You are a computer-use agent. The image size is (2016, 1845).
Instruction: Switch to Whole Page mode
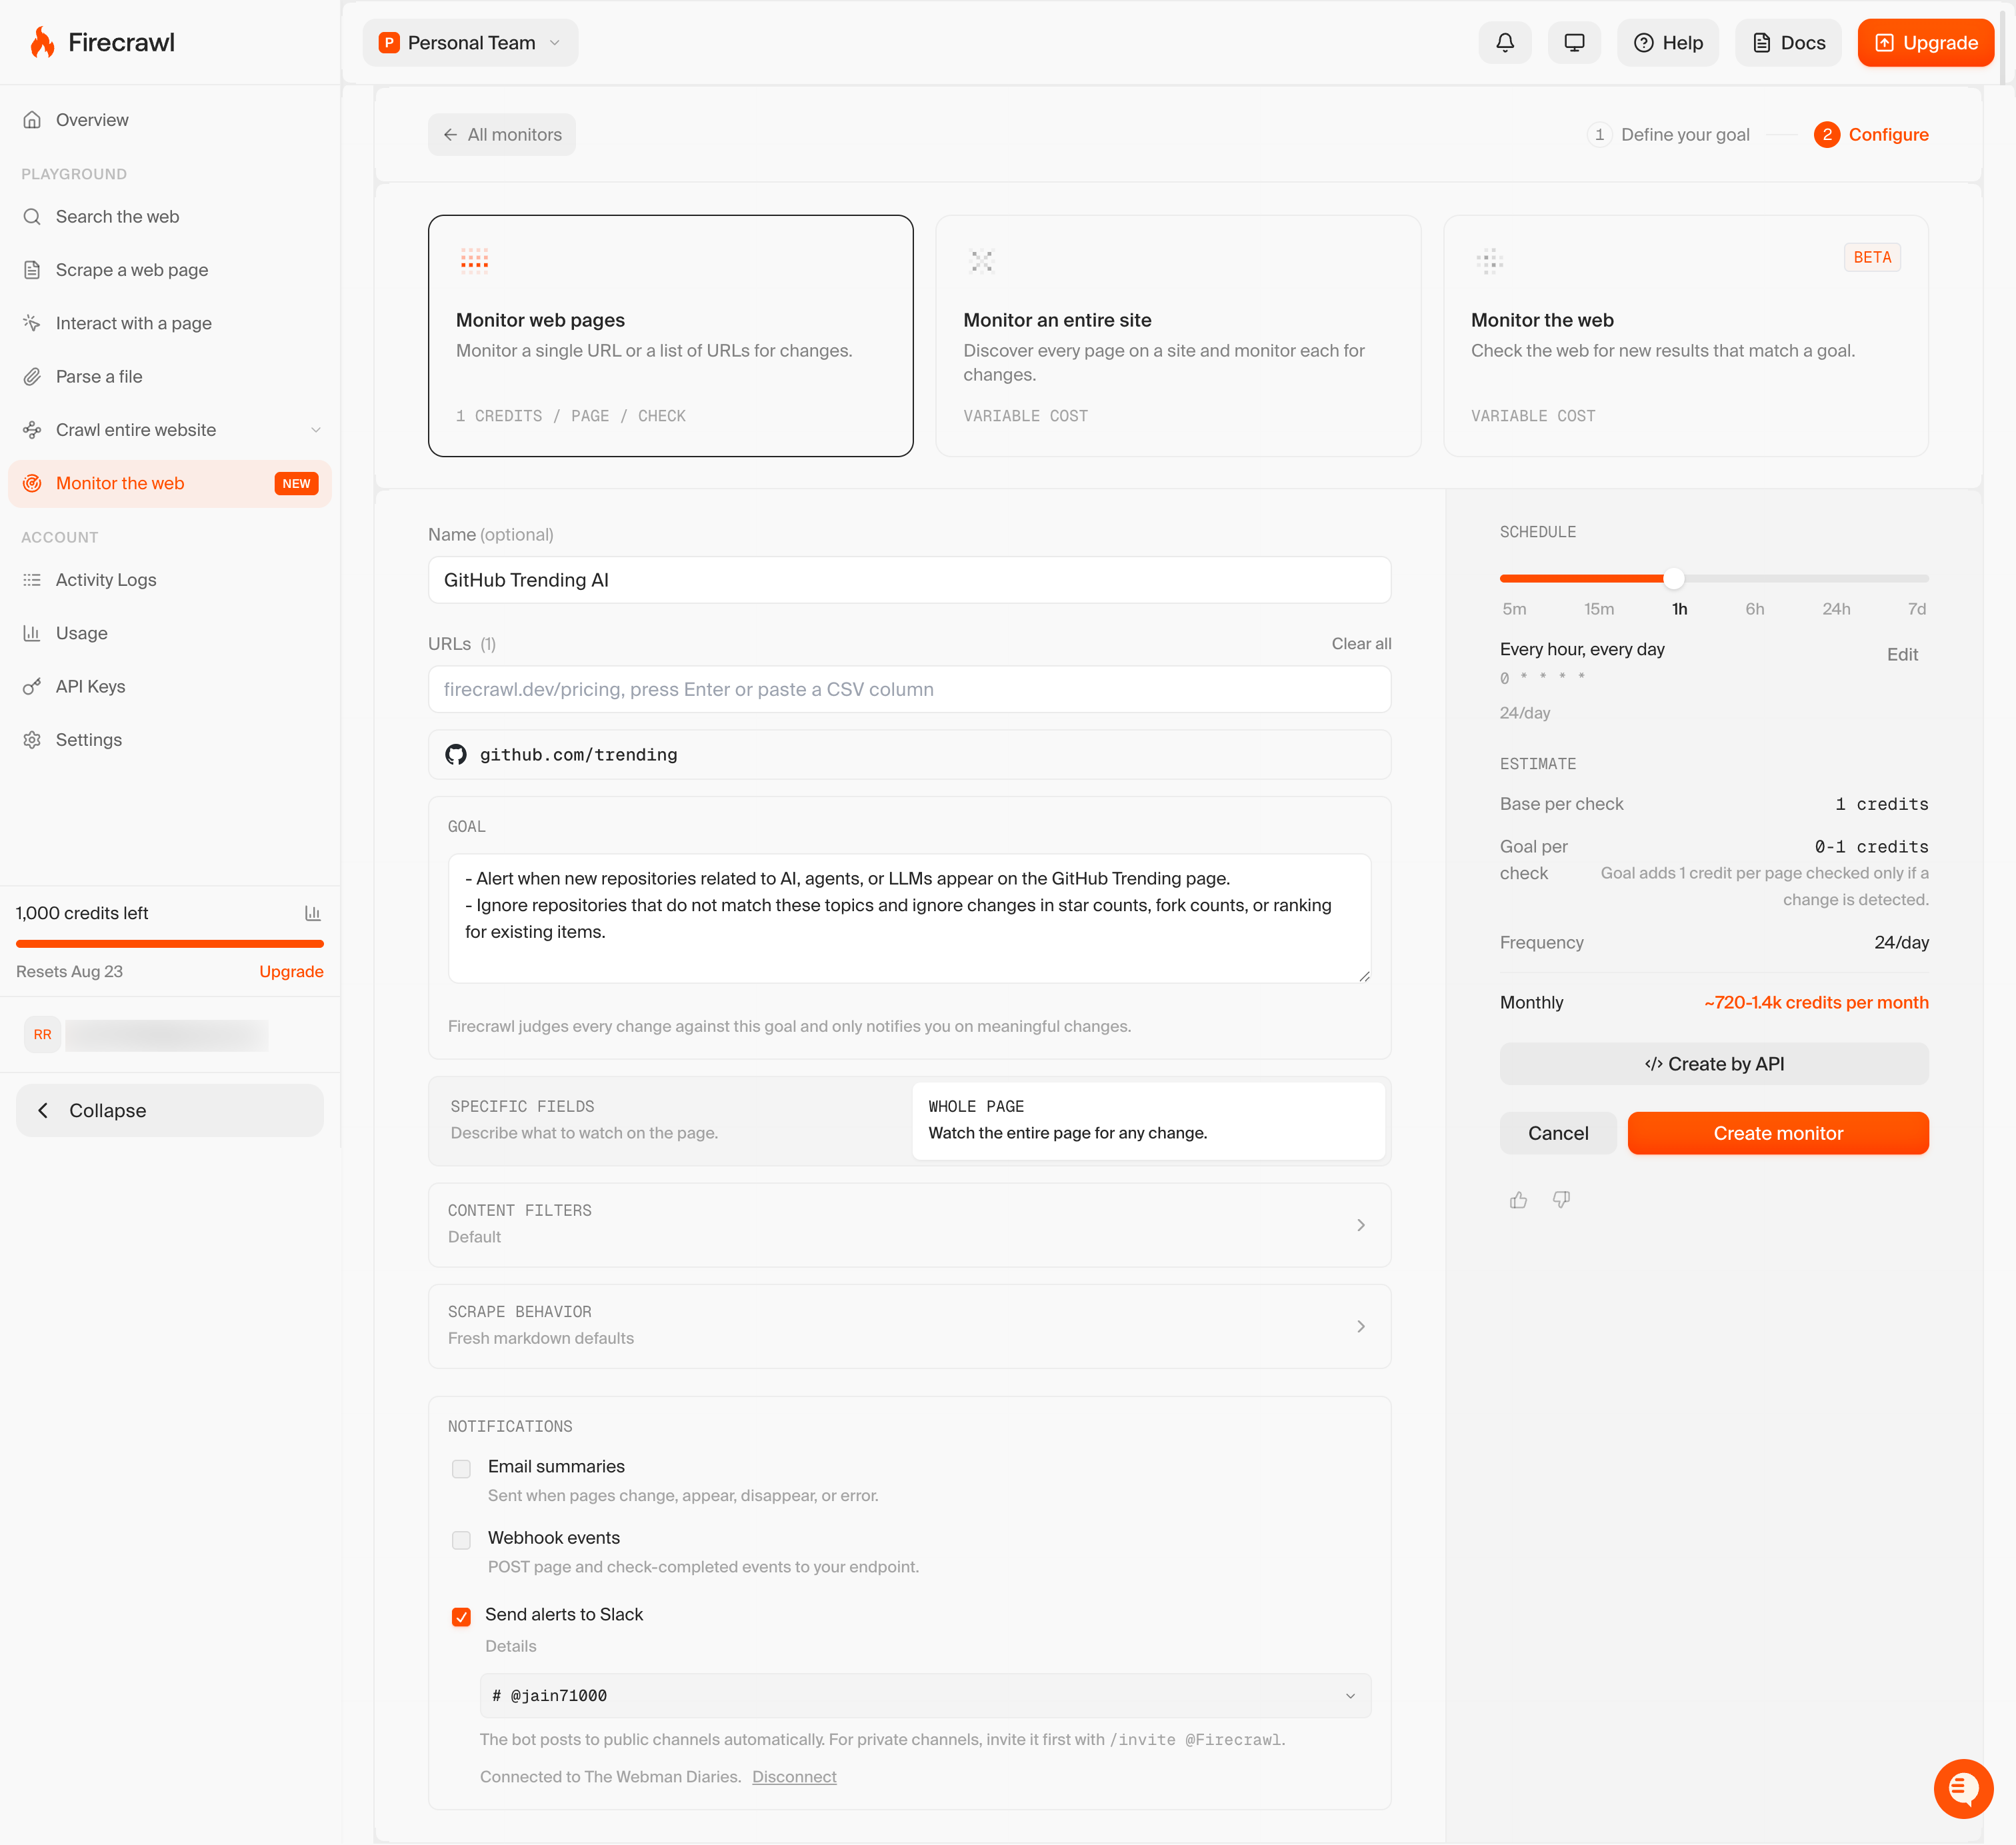(x=1148, y=1120)
